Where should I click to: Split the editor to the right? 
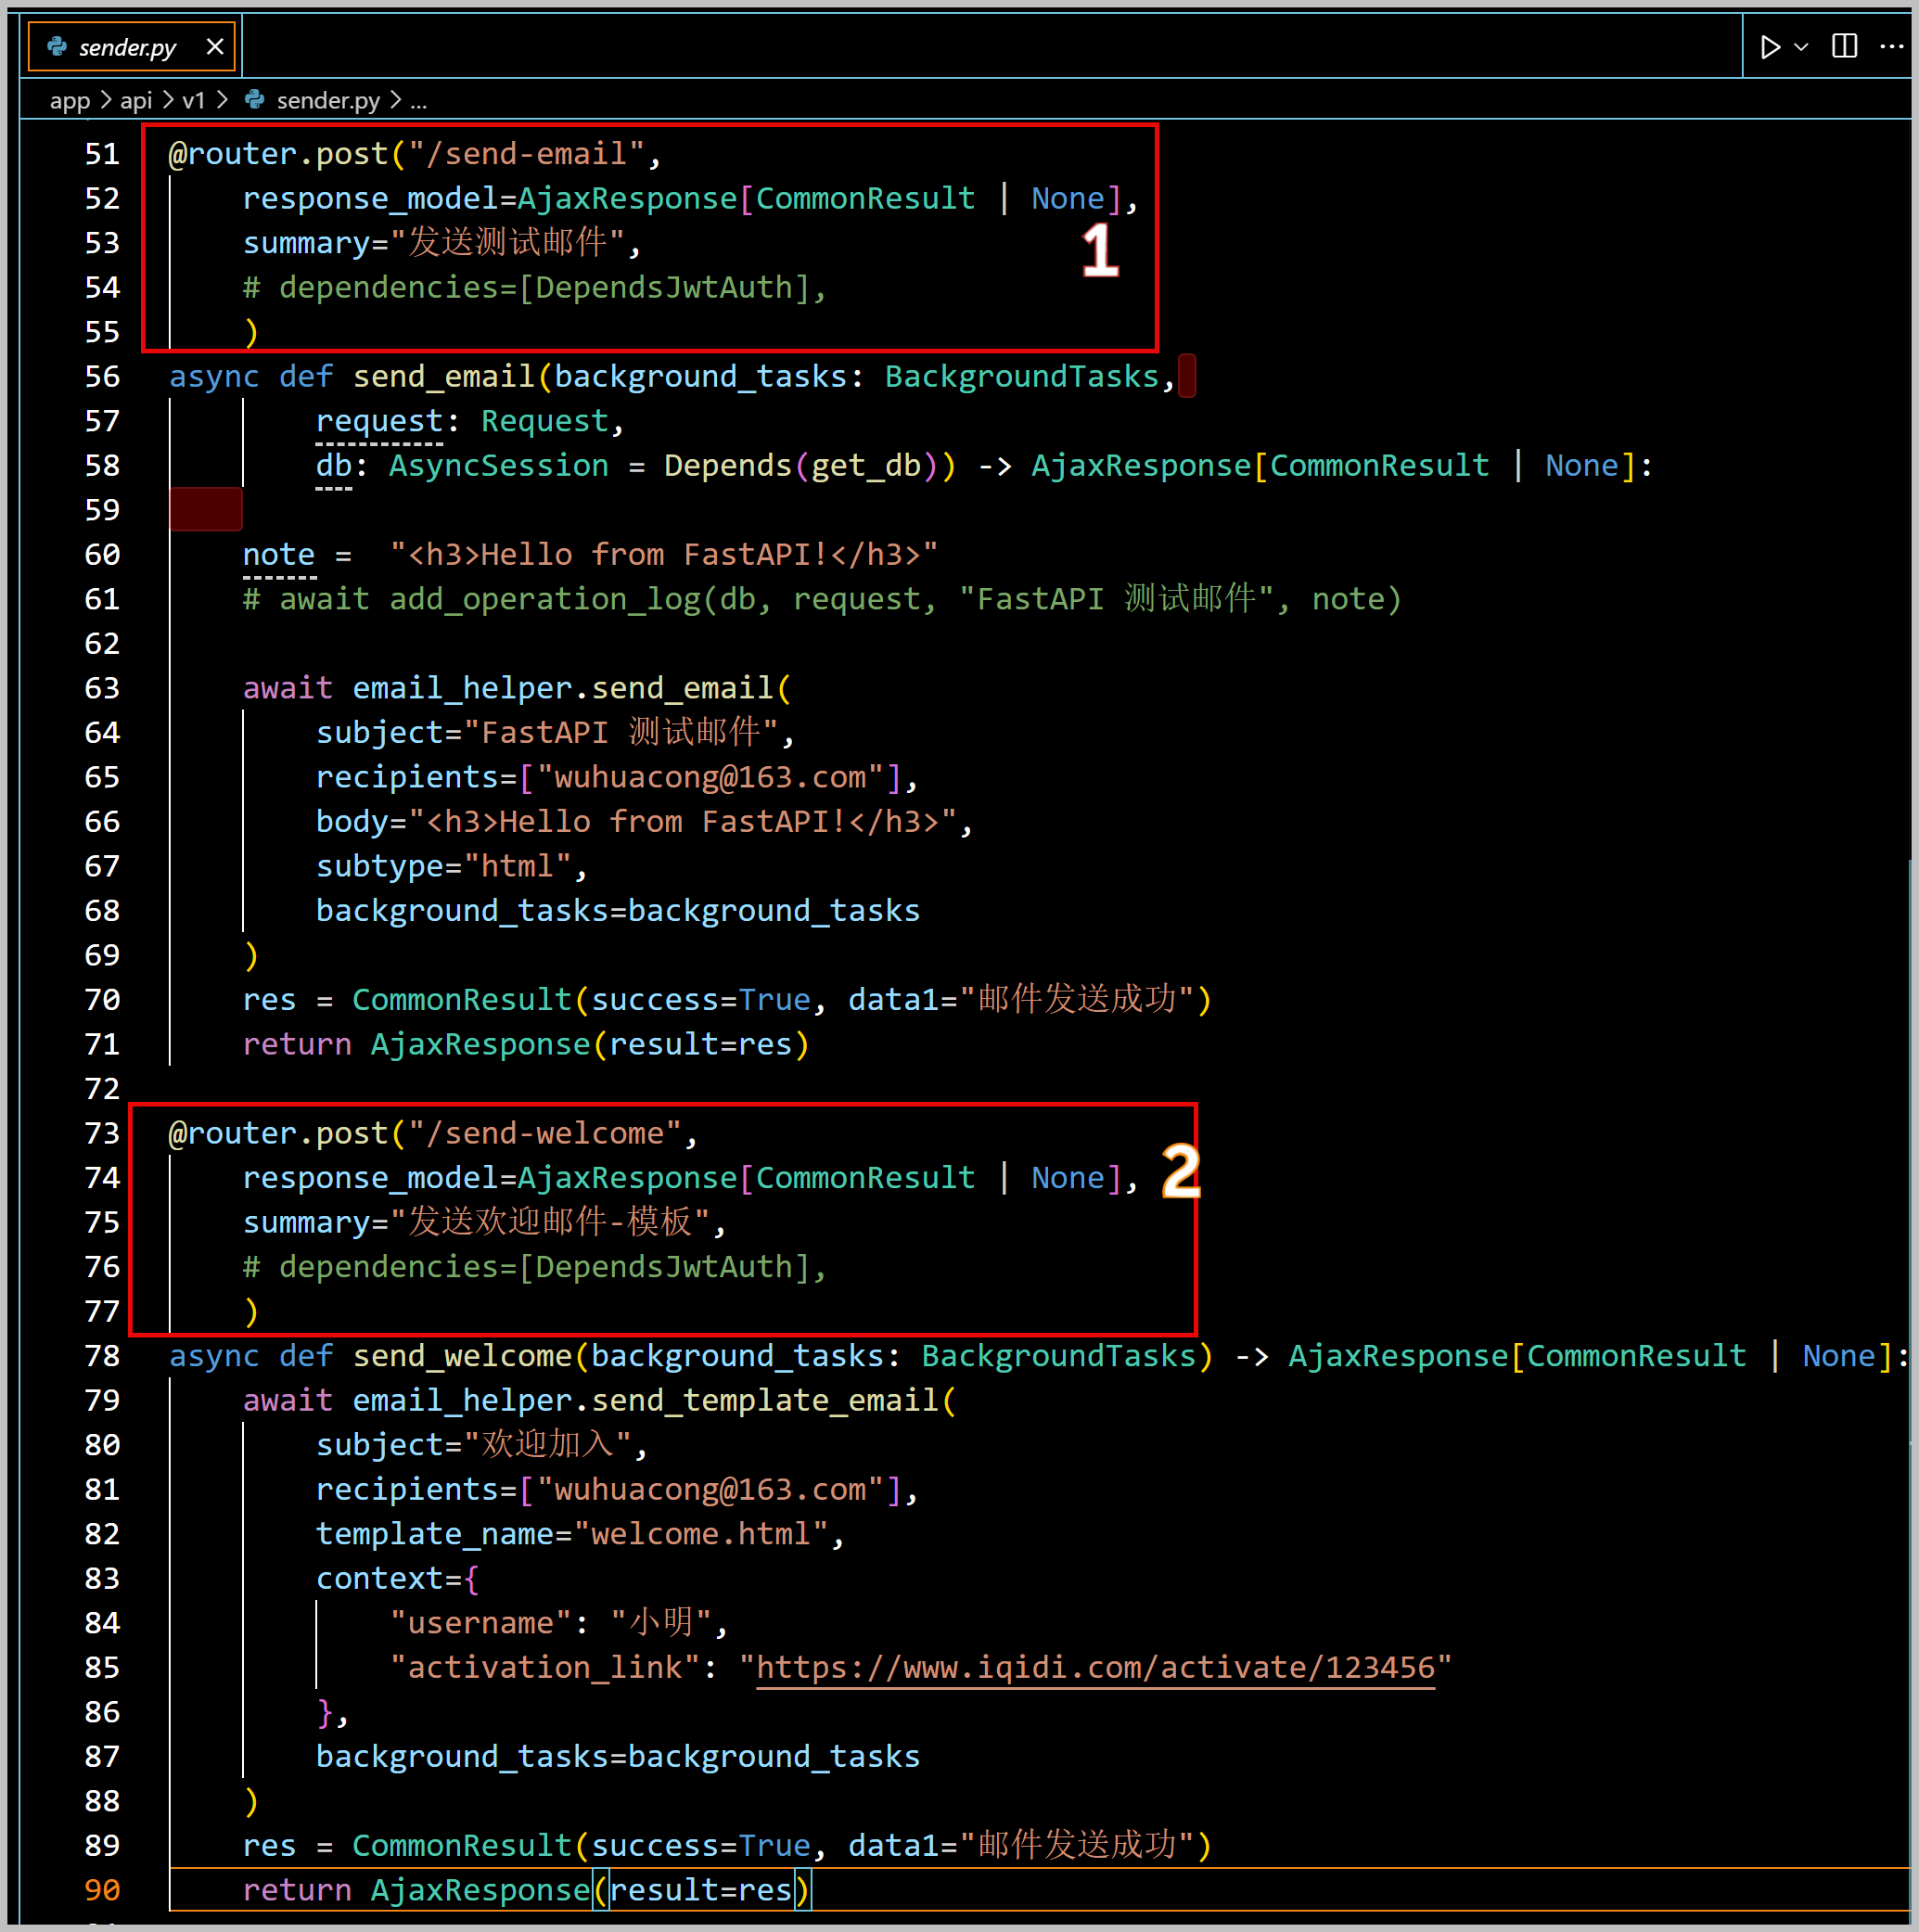(1844, 47)
